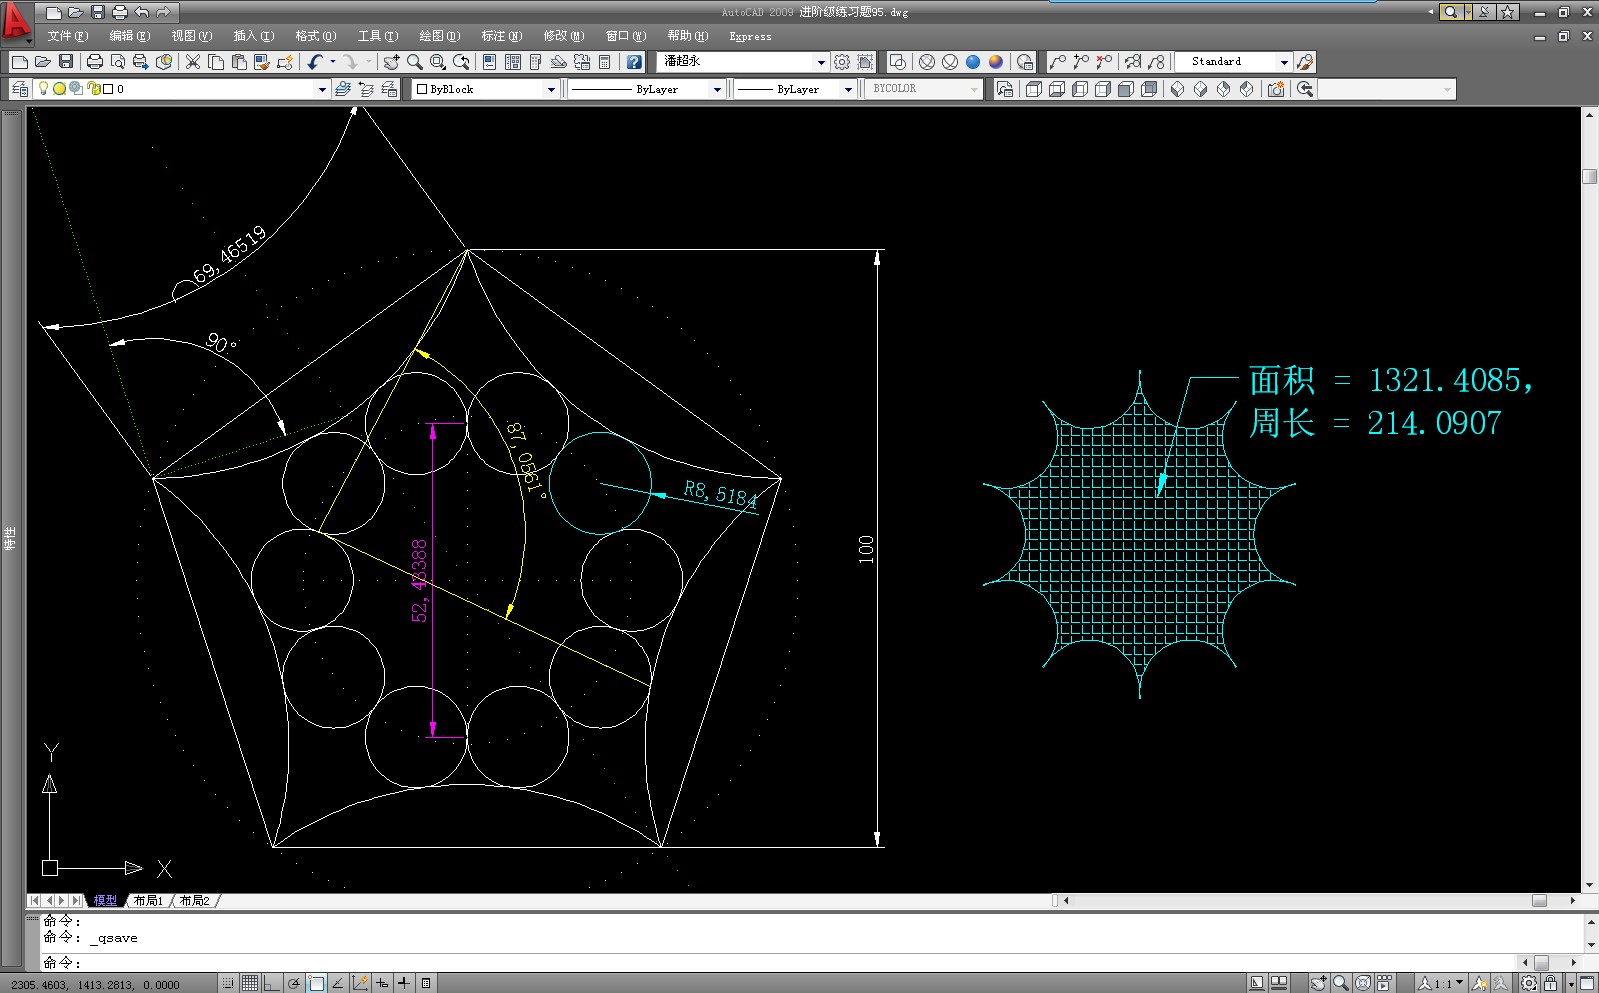Open the 文件(F) menu
Viewport: 1599px width, 993px height.
pos(68,36)
